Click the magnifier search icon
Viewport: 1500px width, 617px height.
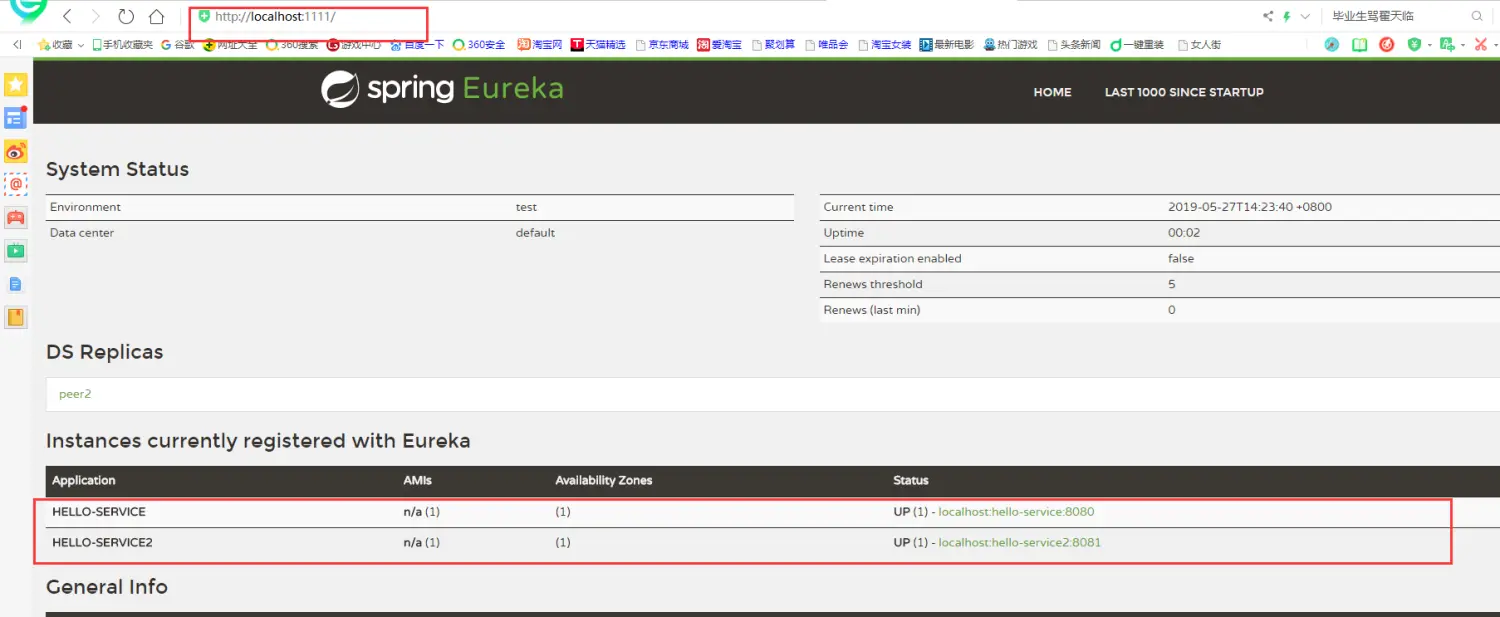tap(1477, 17)
